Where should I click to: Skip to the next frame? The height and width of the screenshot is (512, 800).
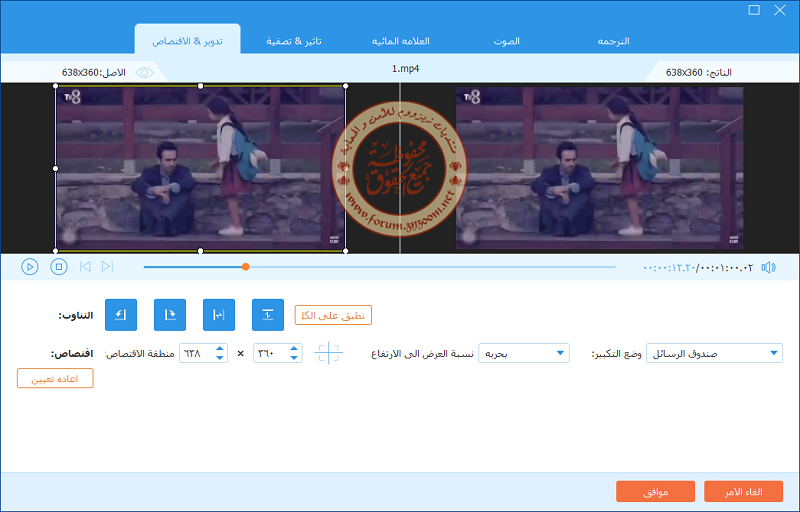(x=107, y=266)
